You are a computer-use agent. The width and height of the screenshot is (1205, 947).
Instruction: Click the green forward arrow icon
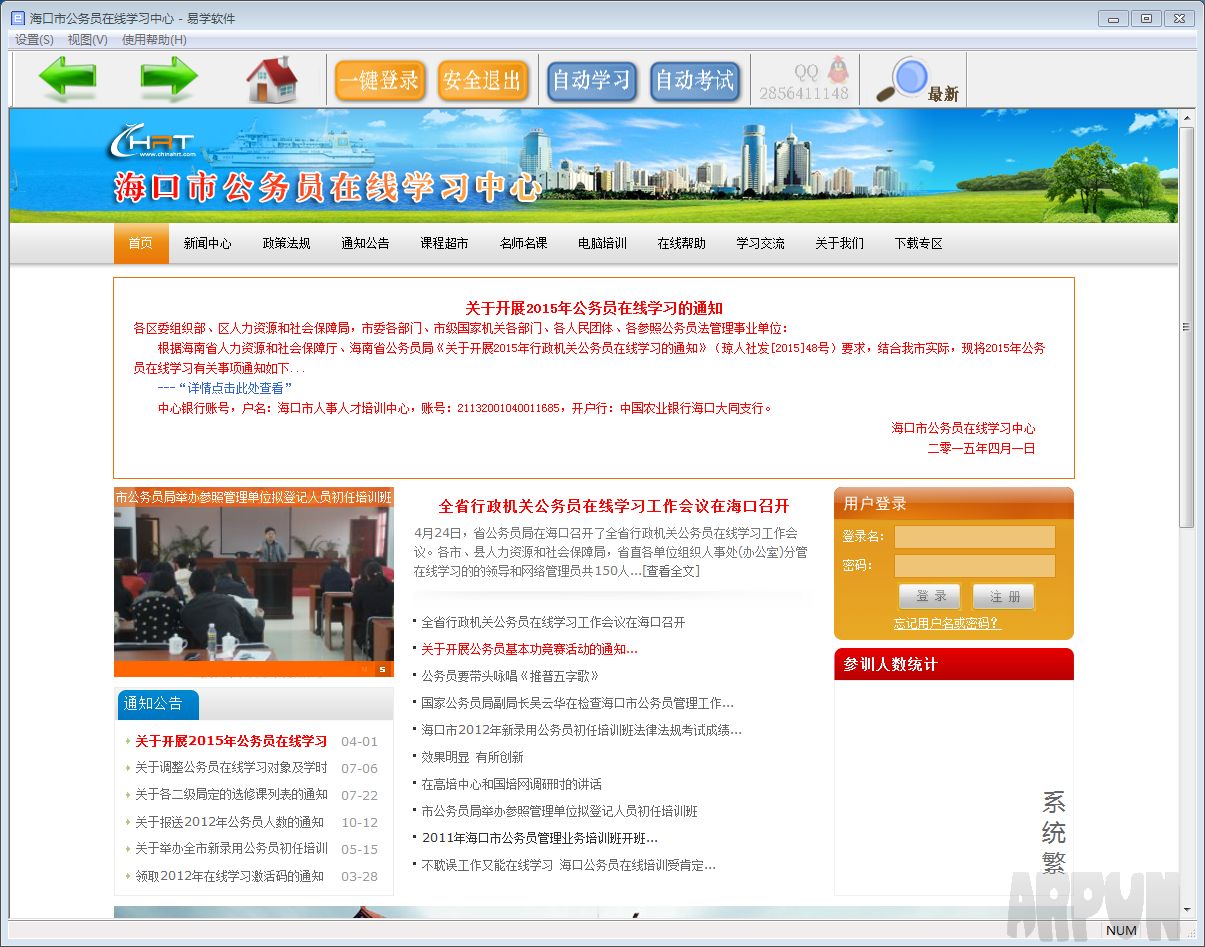coord(169,79)
